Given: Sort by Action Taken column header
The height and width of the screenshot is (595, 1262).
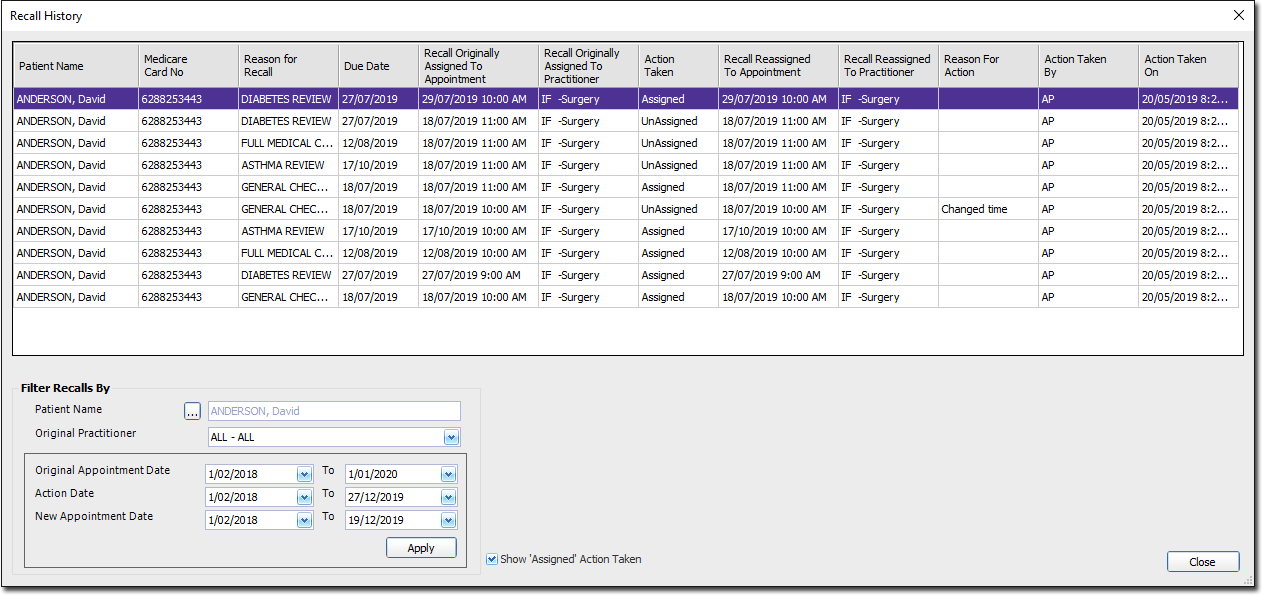Looking at the screenshot, I should [678, 66].
